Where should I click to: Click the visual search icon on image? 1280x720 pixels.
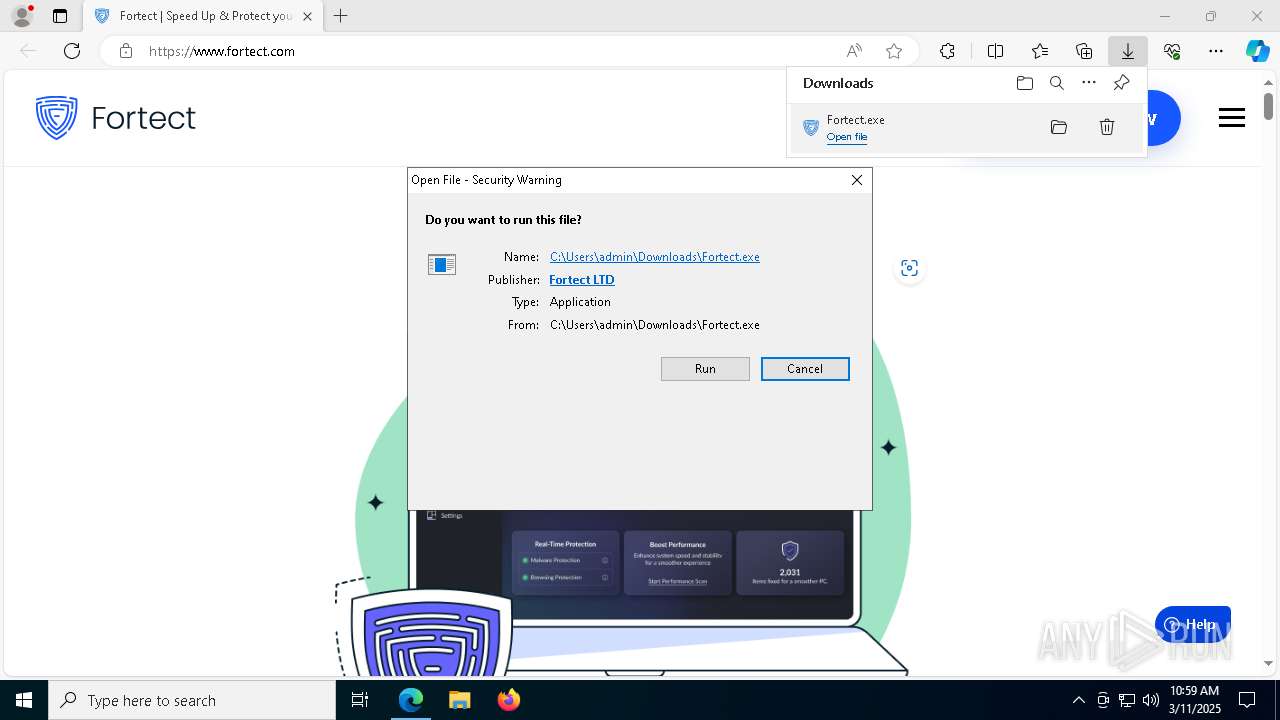(x=909, y=268)
